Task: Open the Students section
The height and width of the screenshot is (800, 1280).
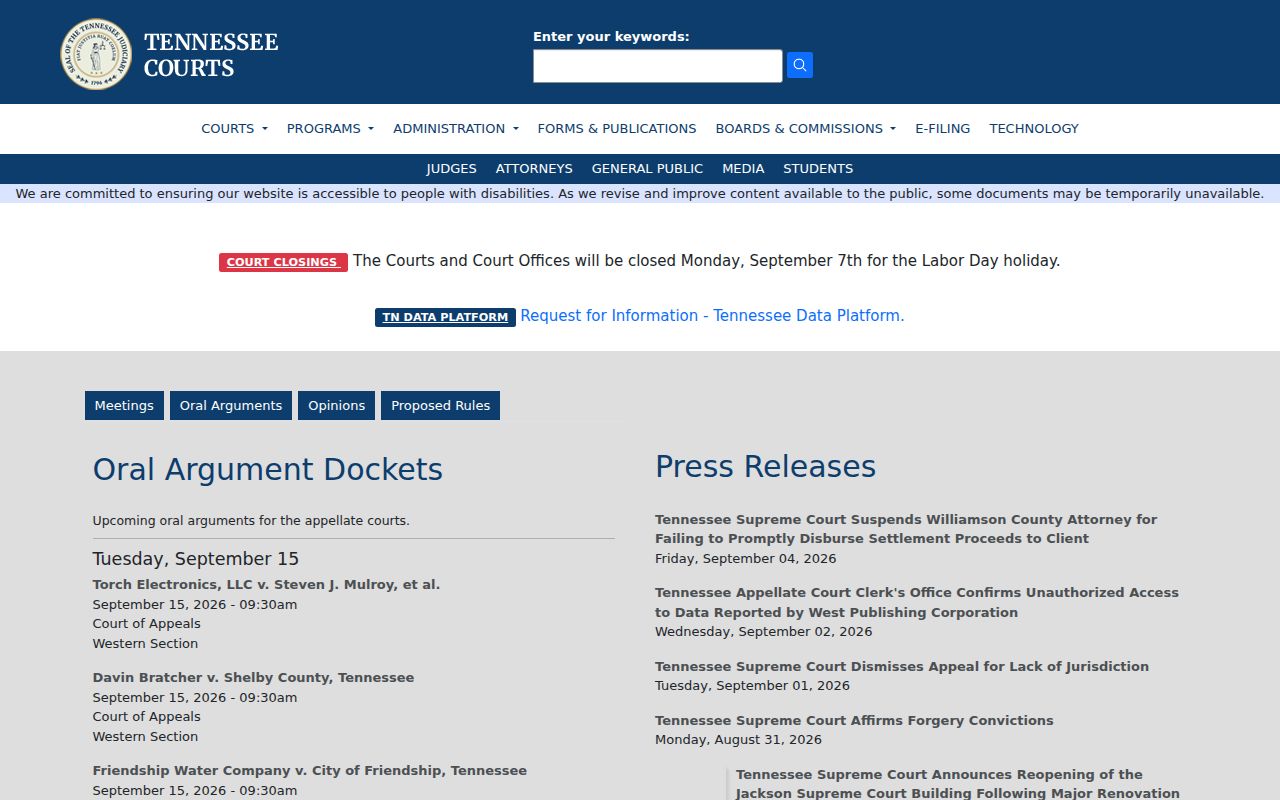Action: coord(818,168)
